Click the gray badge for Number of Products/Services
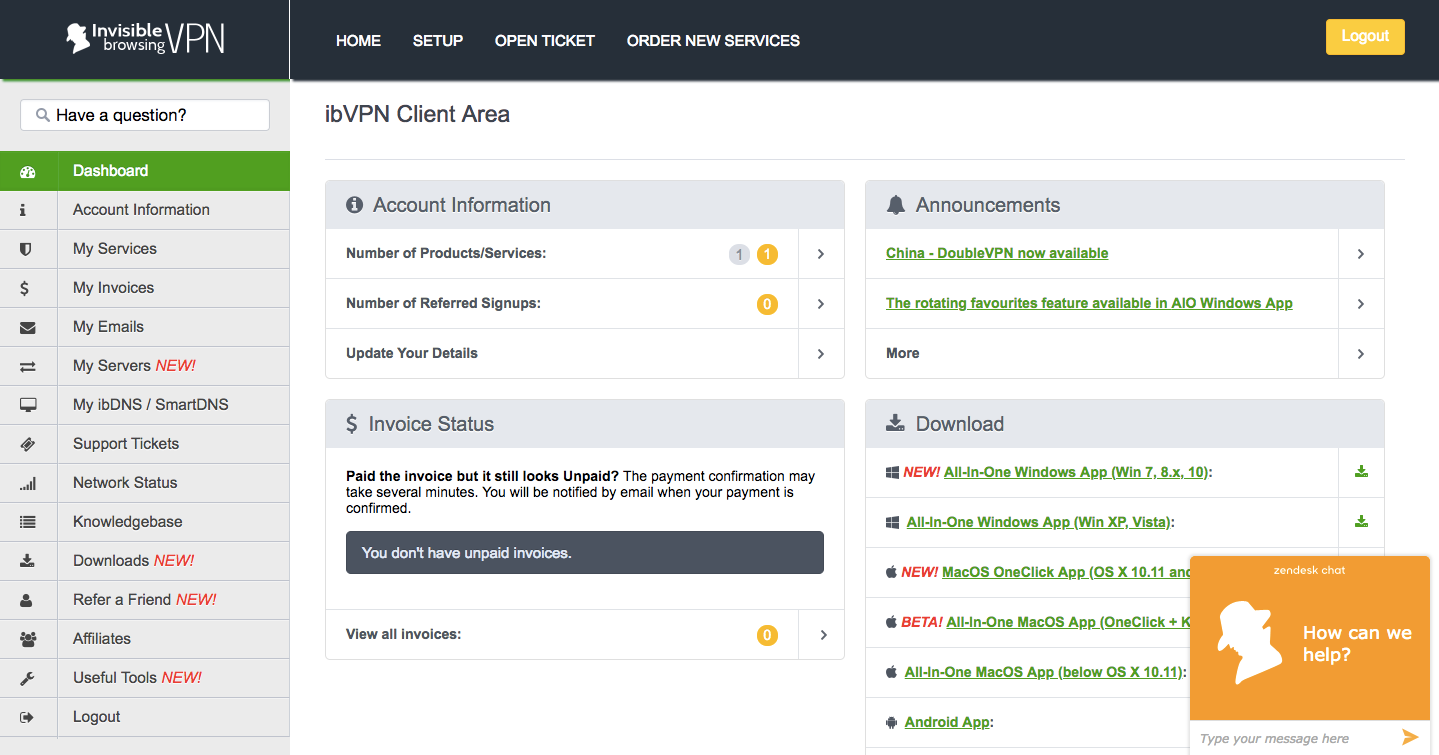Screen dimensions: 1439x755 click(x=739, y=254)
